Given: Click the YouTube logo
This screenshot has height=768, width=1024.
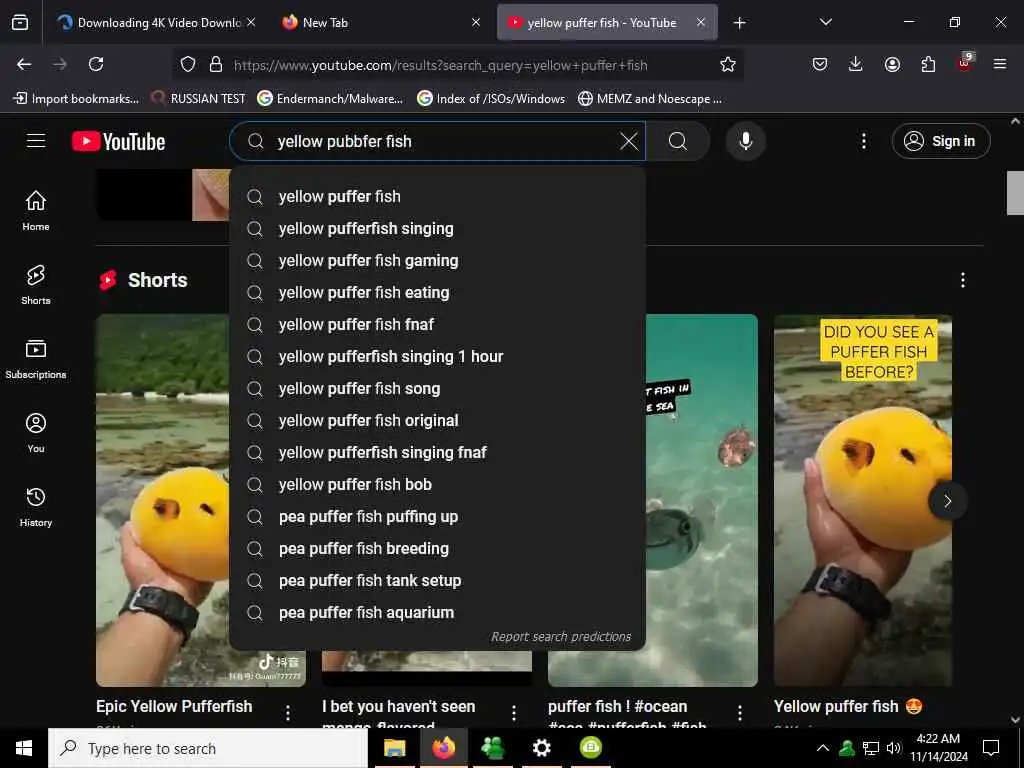Looking at the screenshot, I should point(118,141).
